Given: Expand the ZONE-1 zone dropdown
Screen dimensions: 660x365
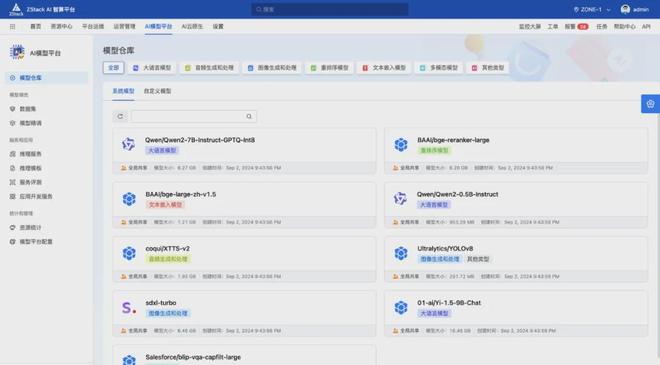Looking at the screenshot, I should coord(592,9).
